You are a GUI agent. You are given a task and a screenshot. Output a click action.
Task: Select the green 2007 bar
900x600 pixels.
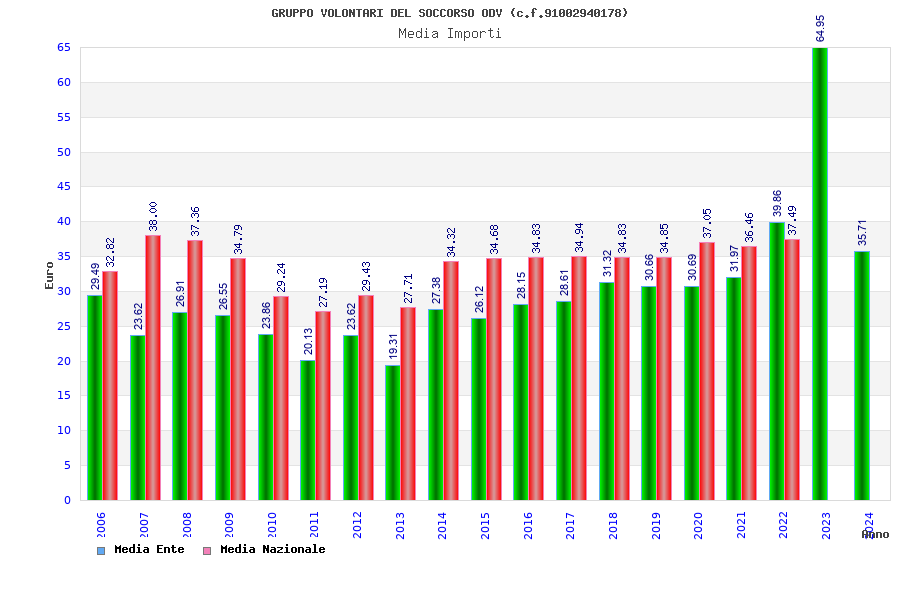(138, 417)
